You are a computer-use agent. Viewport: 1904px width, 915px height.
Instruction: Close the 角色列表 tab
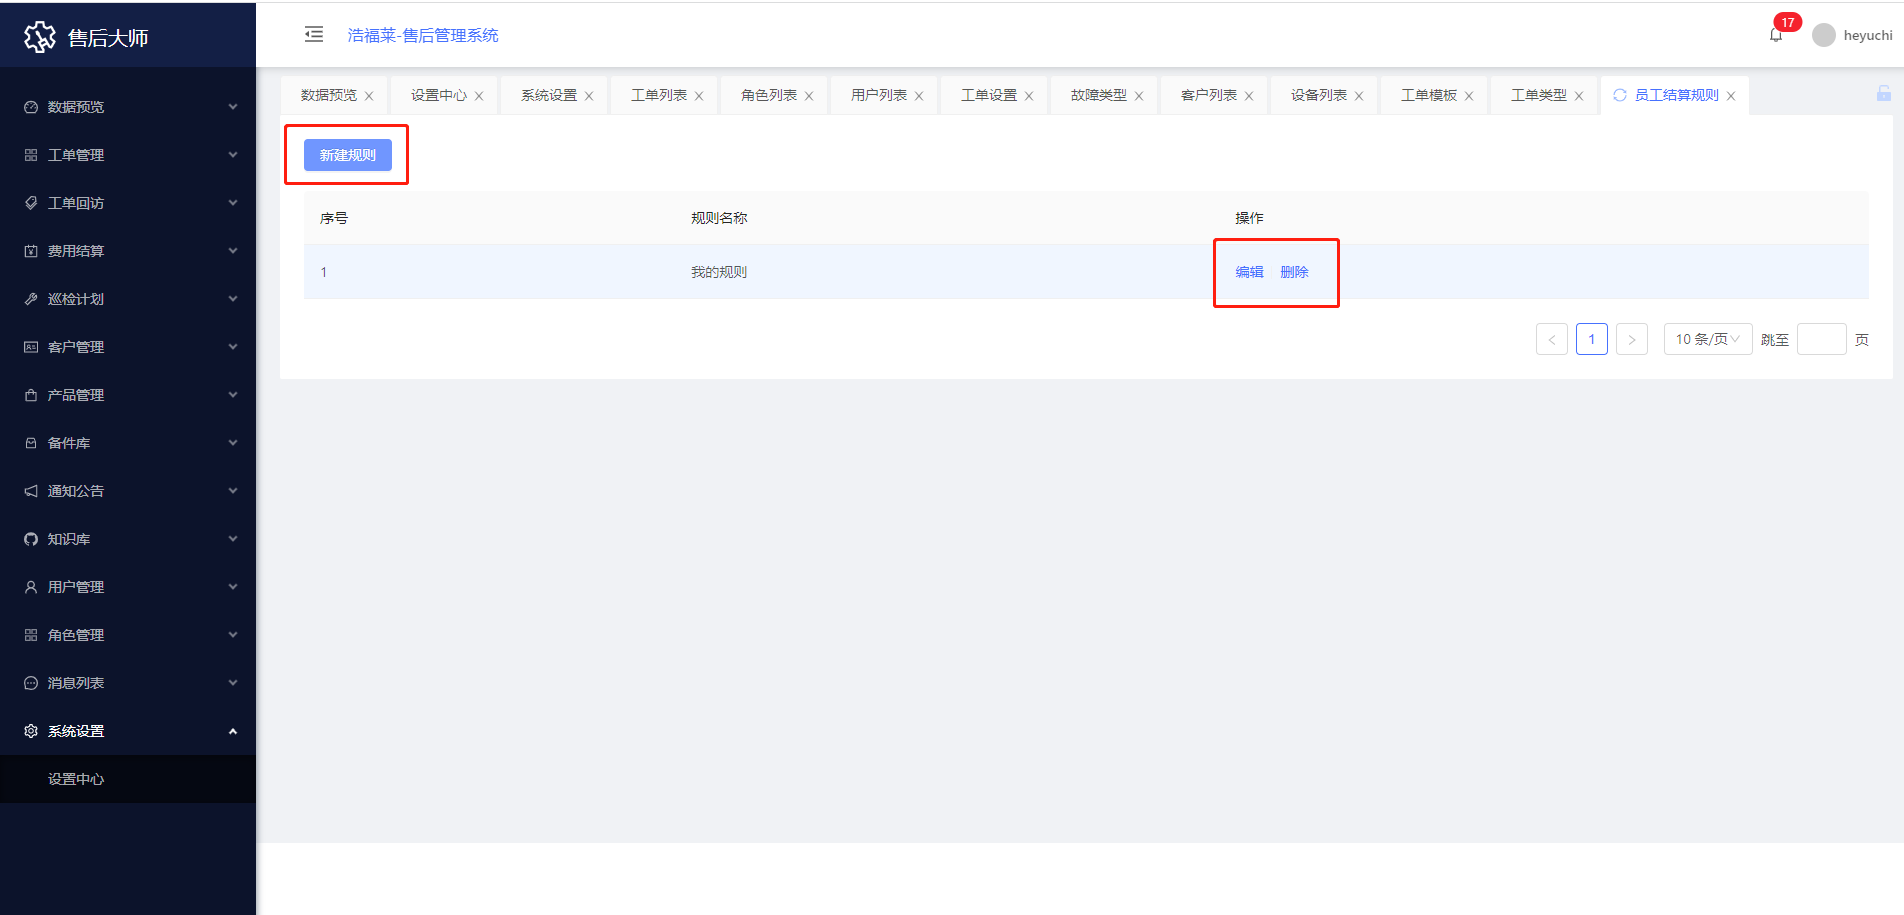809,96
